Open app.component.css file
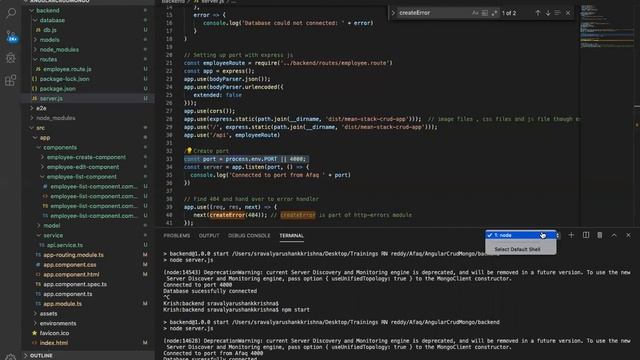The width and height of the screenshot is (640, 360). pyautogui.click(x=70, y=264)
